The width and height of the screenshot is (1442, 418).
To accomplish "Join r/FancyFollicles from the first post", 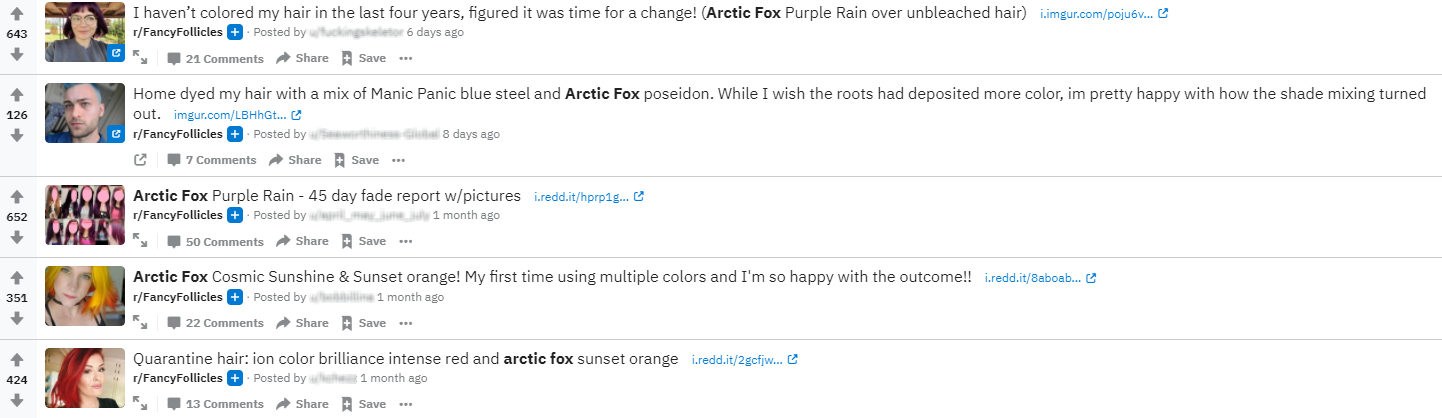I will [x=235, y=32].
